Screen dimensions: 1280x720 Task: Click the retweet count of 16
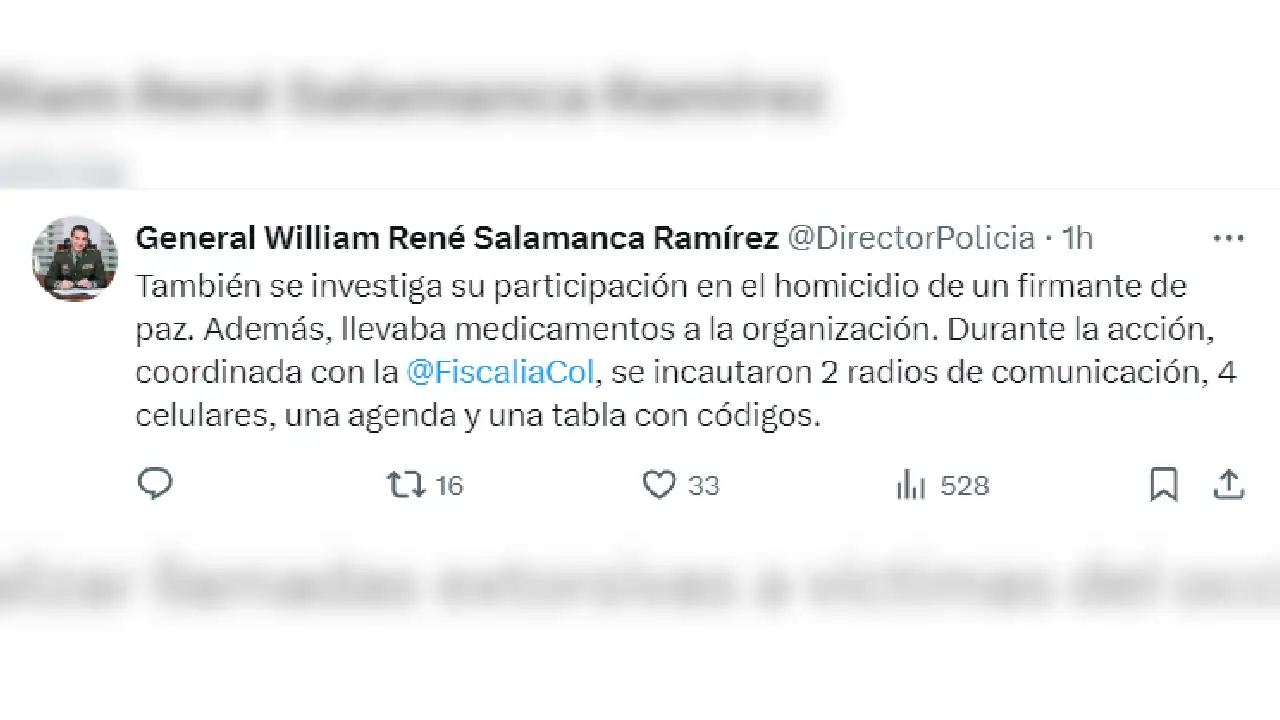(450, 486)
